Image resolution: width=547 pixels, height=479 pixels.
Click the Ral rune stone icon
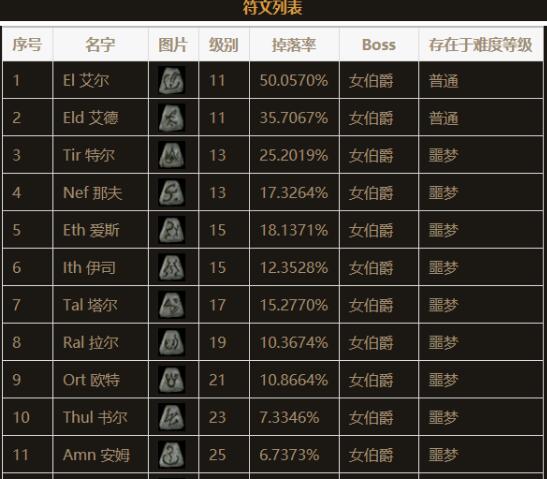tap(172, 342)
